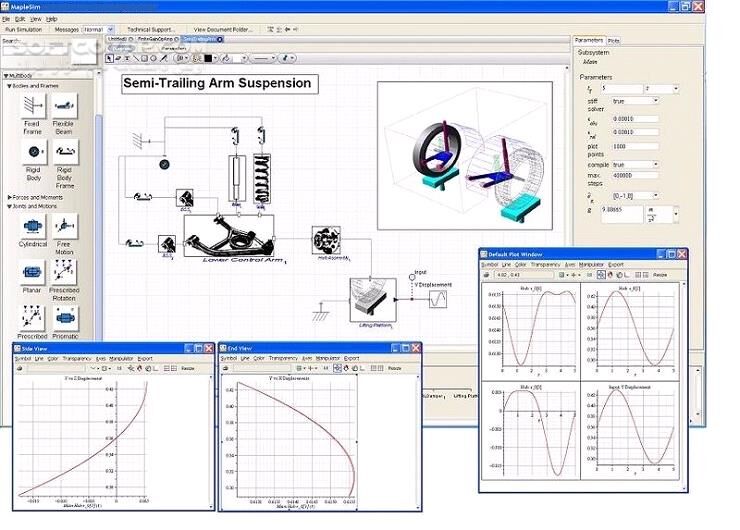Select the Planar joint component
740x530 pixels.
(31, 271)
